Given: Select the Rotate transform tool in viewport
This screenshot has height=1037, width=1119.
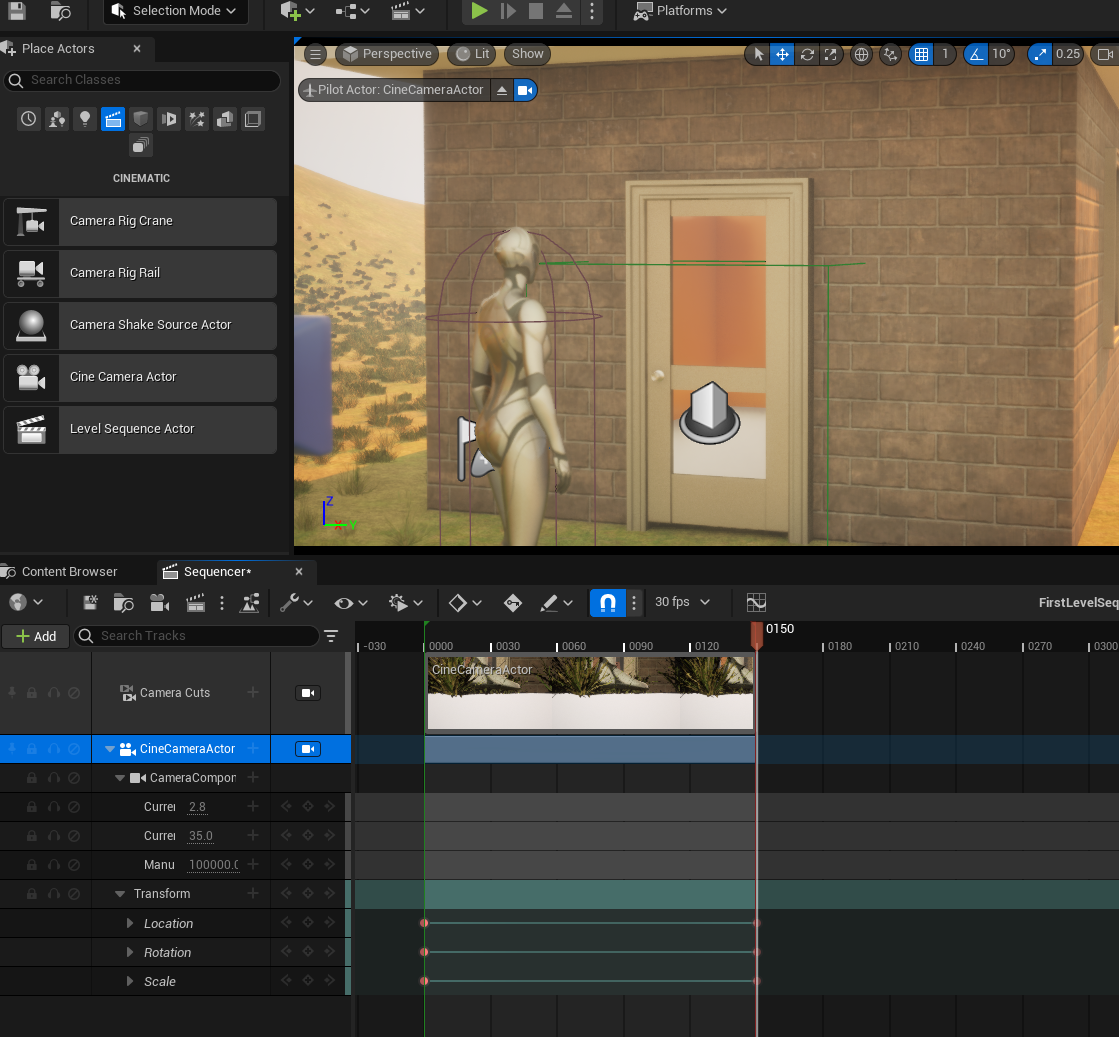Looking at the screenshot, I should 806,55.
